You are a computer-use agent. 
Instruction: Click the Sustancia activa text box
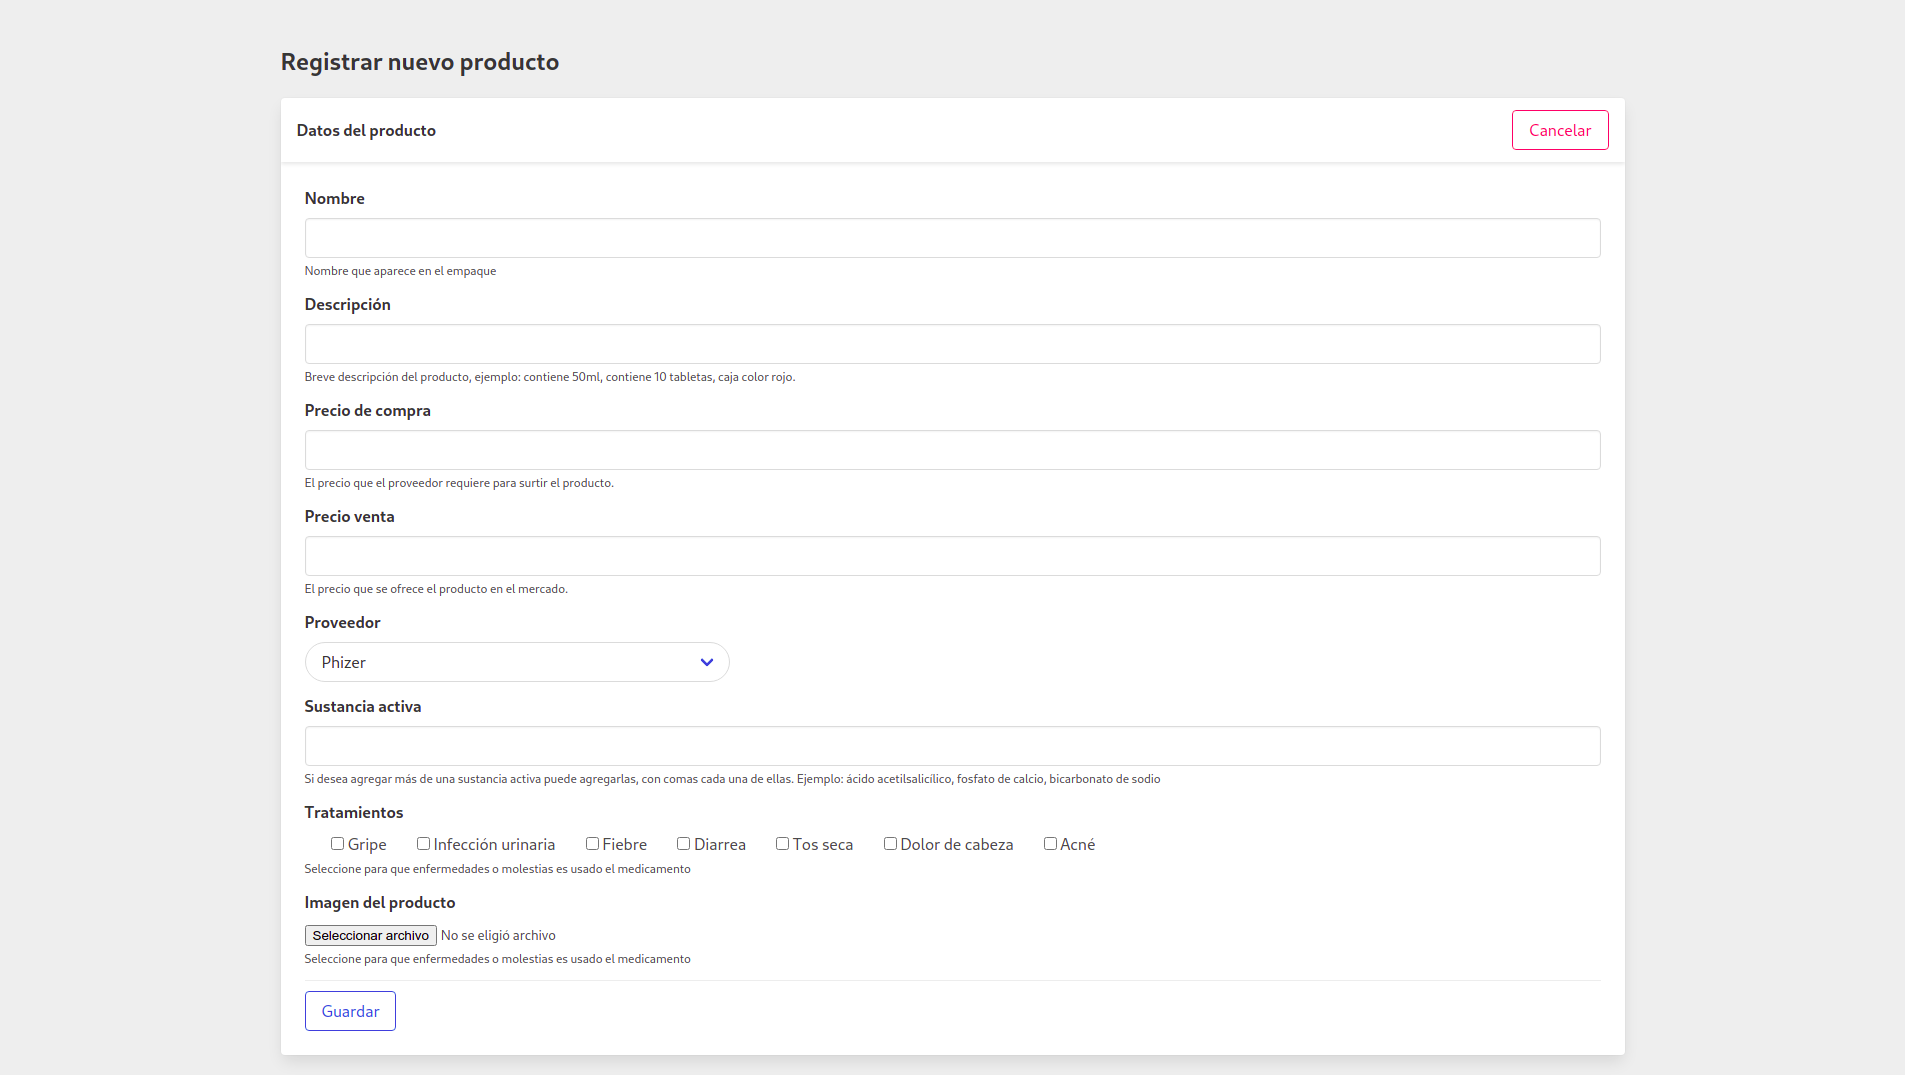click(x=950, y=746)
